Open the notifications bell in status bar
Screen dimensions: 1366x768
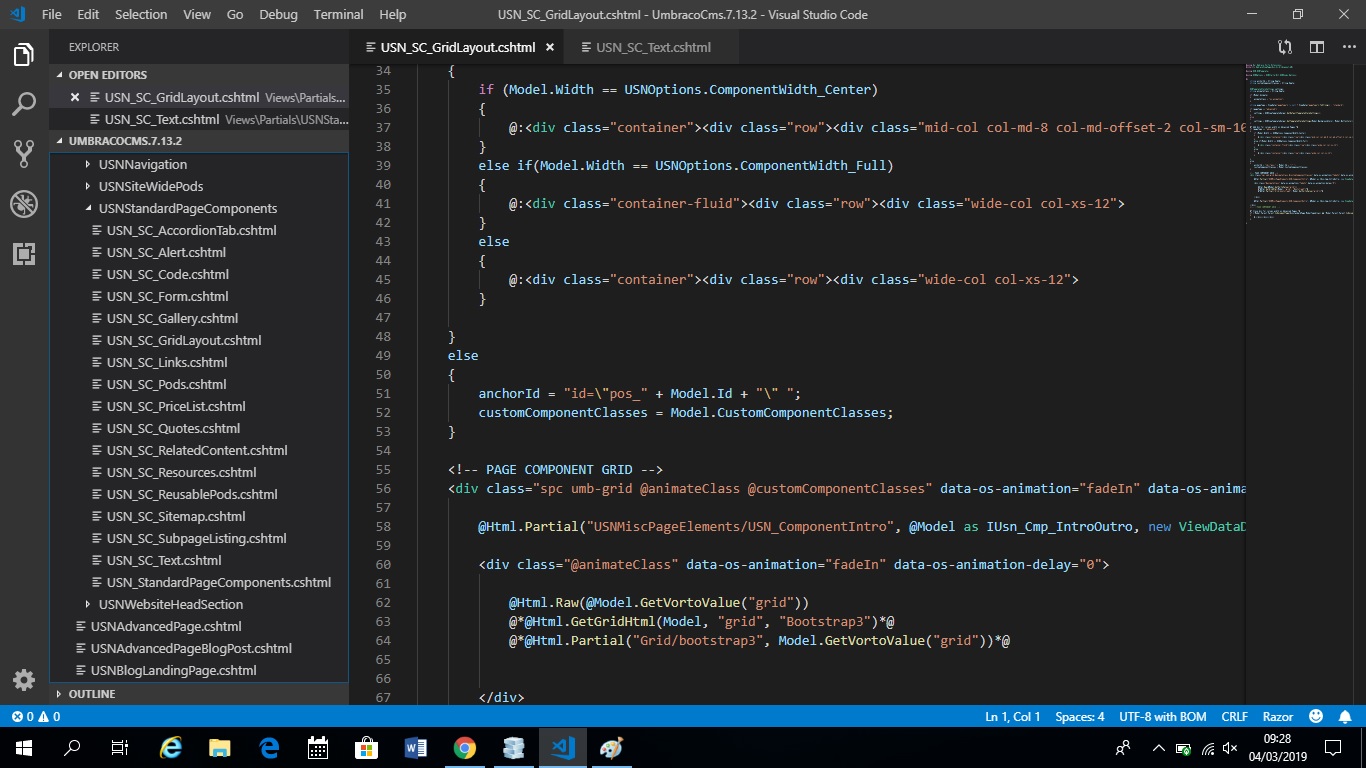tap(1343, 717)
